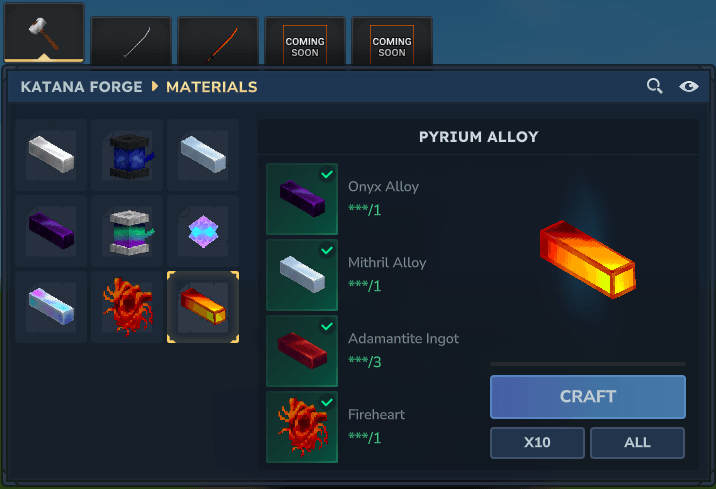Screen dimensions: 716x489
Task: Craft everything with the ALL button
Action: coord(637,442)
